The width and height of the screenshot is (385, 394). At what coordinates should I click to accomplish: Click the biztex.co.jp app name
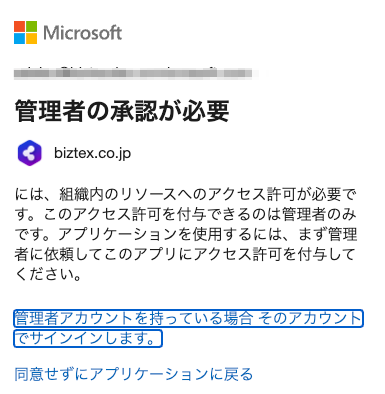(x=92, y=153)
